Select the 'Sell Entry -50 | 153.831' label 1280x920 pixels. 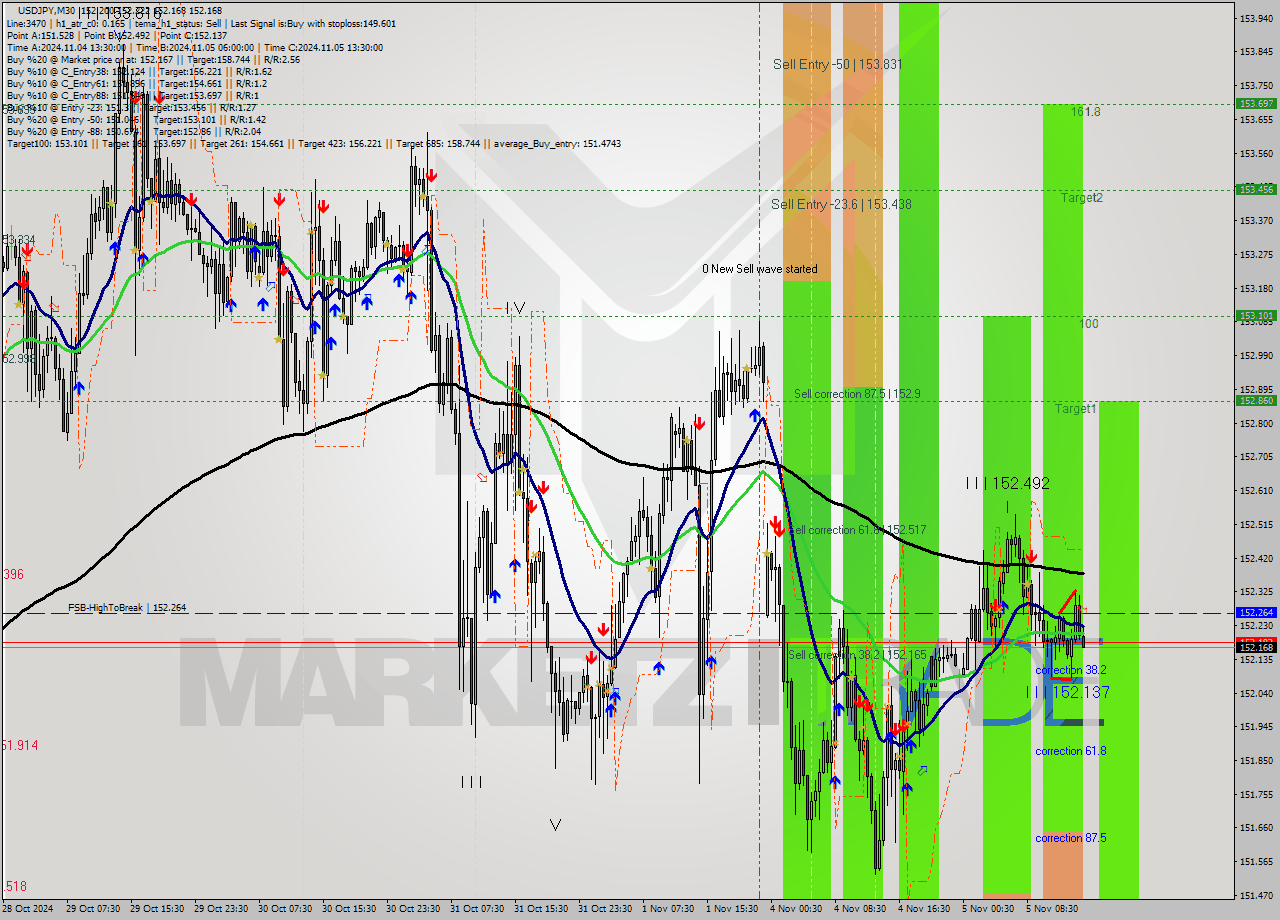[x=837, y=64]
